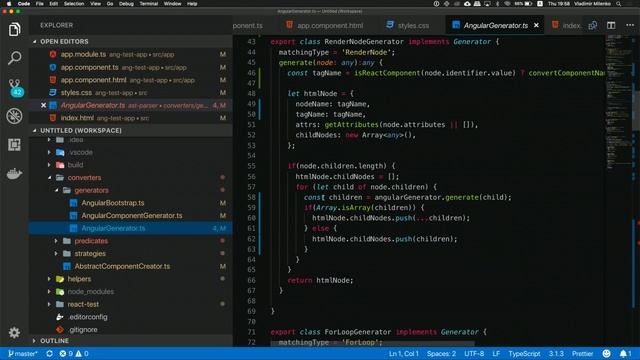Viewport: 640px width, 360px height.
Task: Click the Prettier status item
Action: 582,353
